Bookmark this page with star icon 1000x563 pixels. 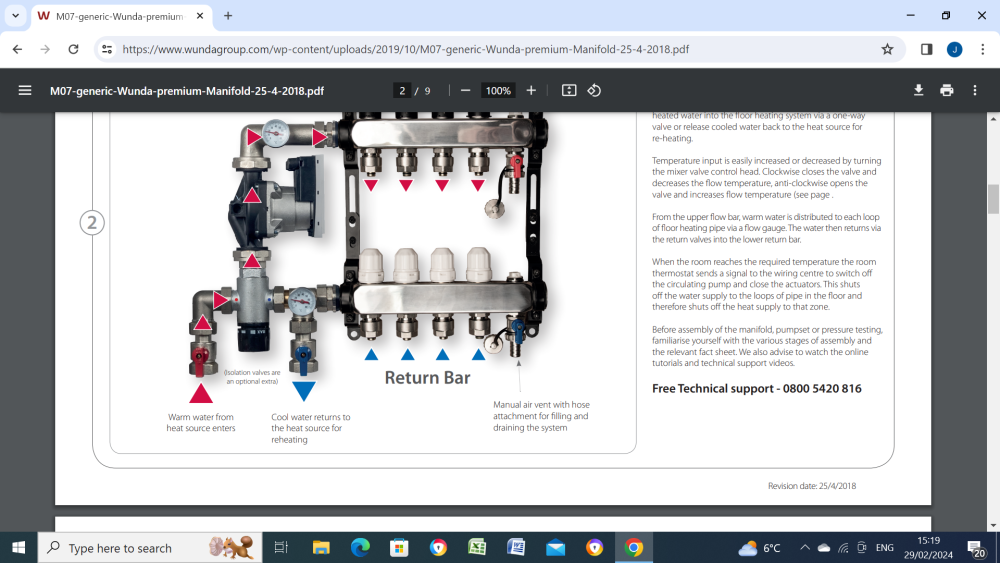click(x=887, y=49)
